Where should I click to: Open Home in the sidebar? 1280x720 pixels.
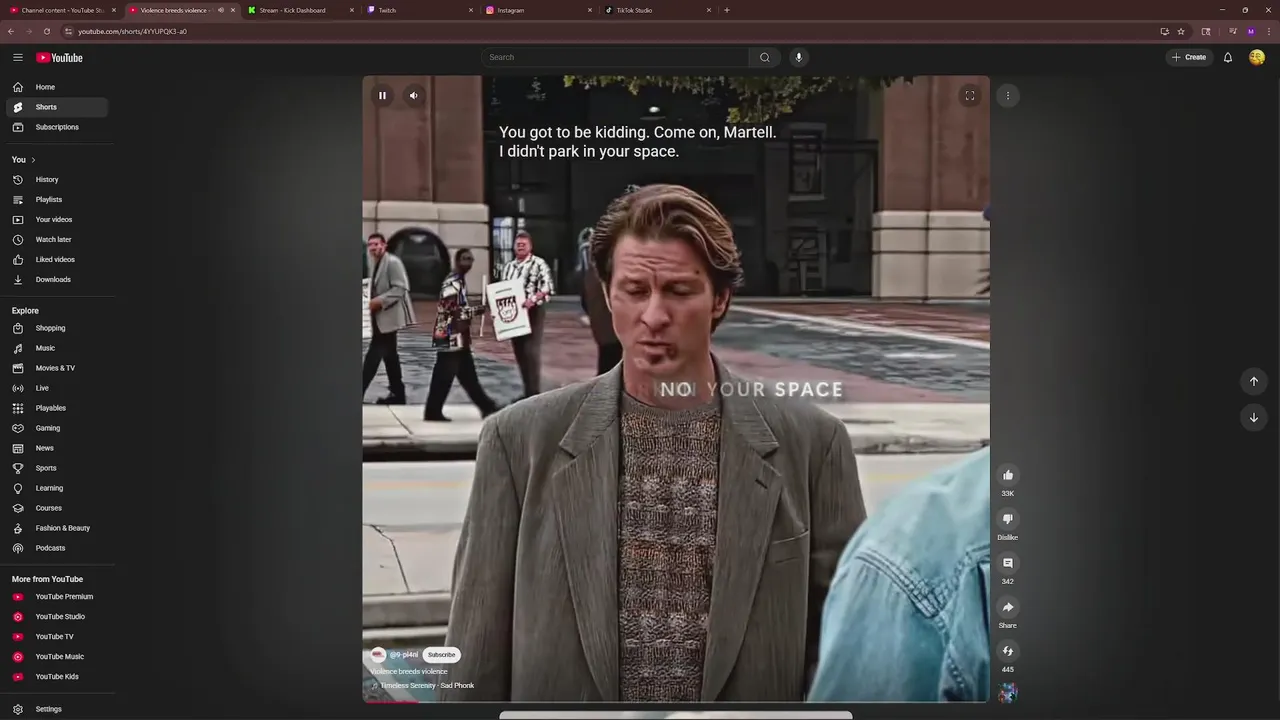(x=57, y=87)
